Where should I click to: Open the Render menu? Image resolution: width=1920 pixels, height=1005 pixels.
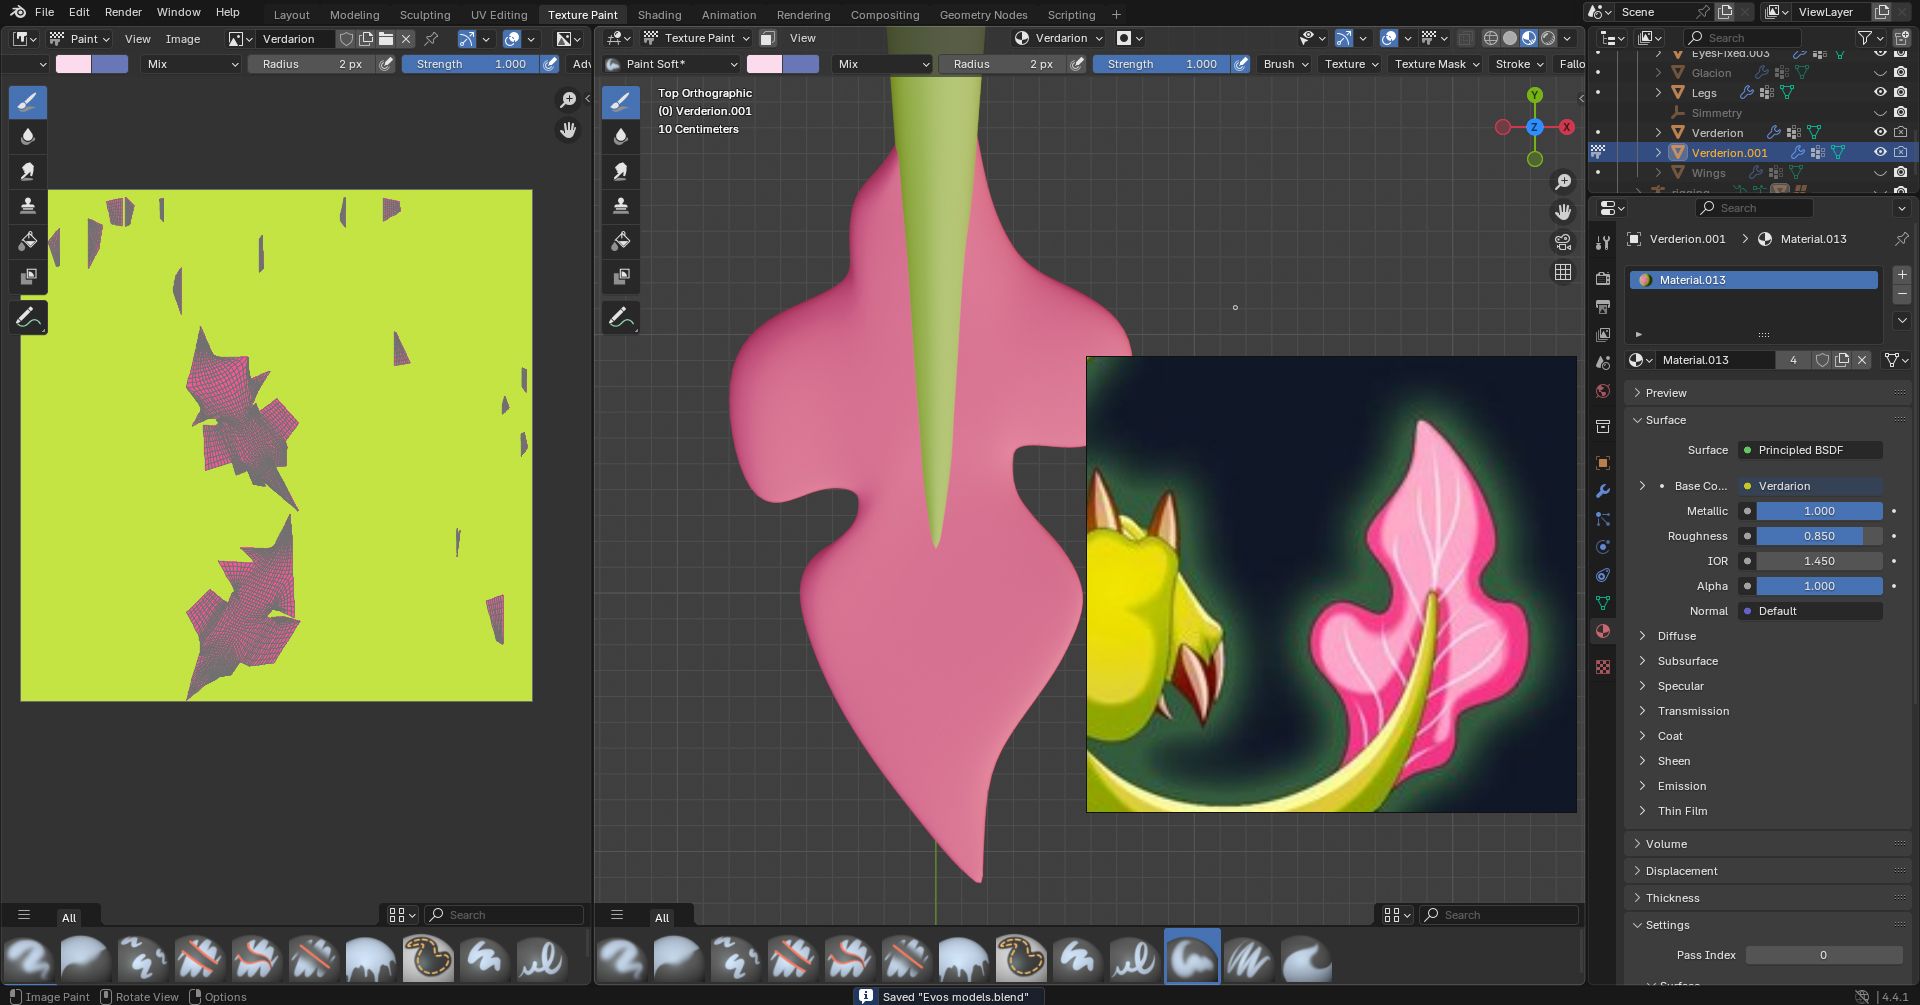(x=123, y=12)
